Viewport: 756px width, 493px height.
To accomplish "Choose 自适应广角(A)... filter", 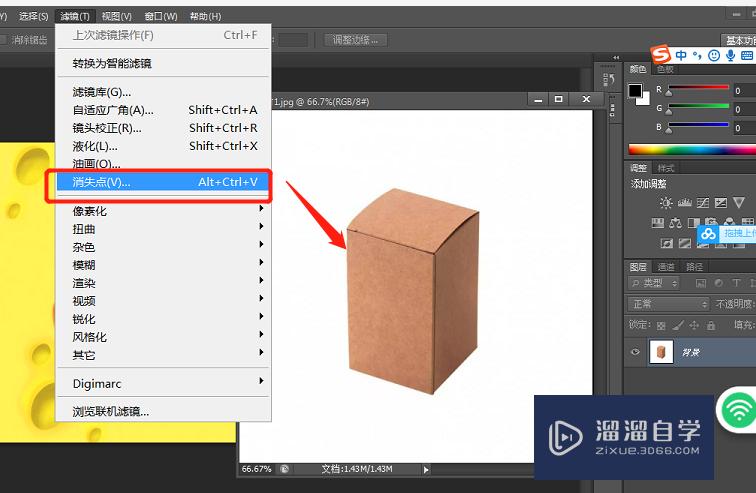I will 164,110.
